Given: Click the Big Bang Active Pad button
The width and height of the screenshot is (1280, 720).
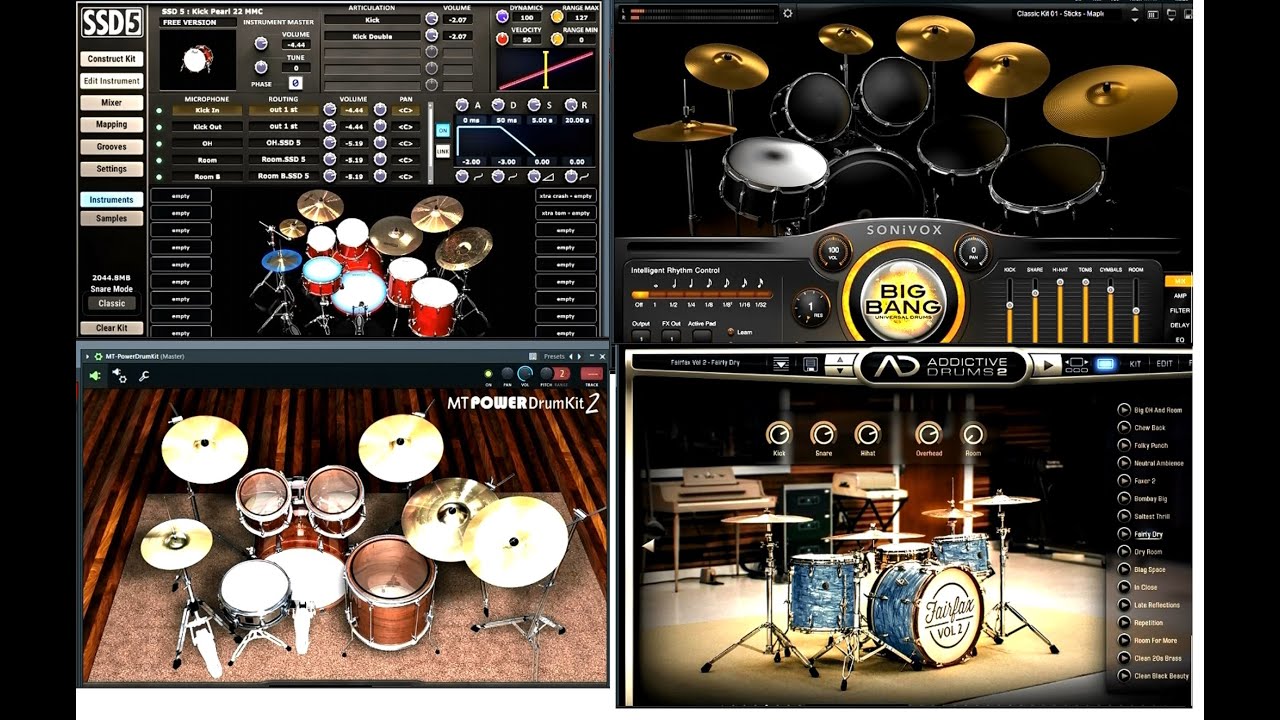Looking at the screenshot, I should [703, 336].
